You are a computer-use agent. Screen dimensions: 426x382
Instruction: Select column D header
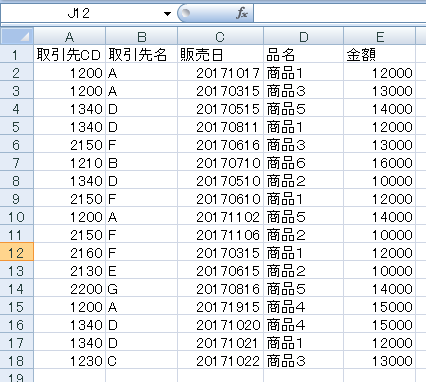[303, 37]
